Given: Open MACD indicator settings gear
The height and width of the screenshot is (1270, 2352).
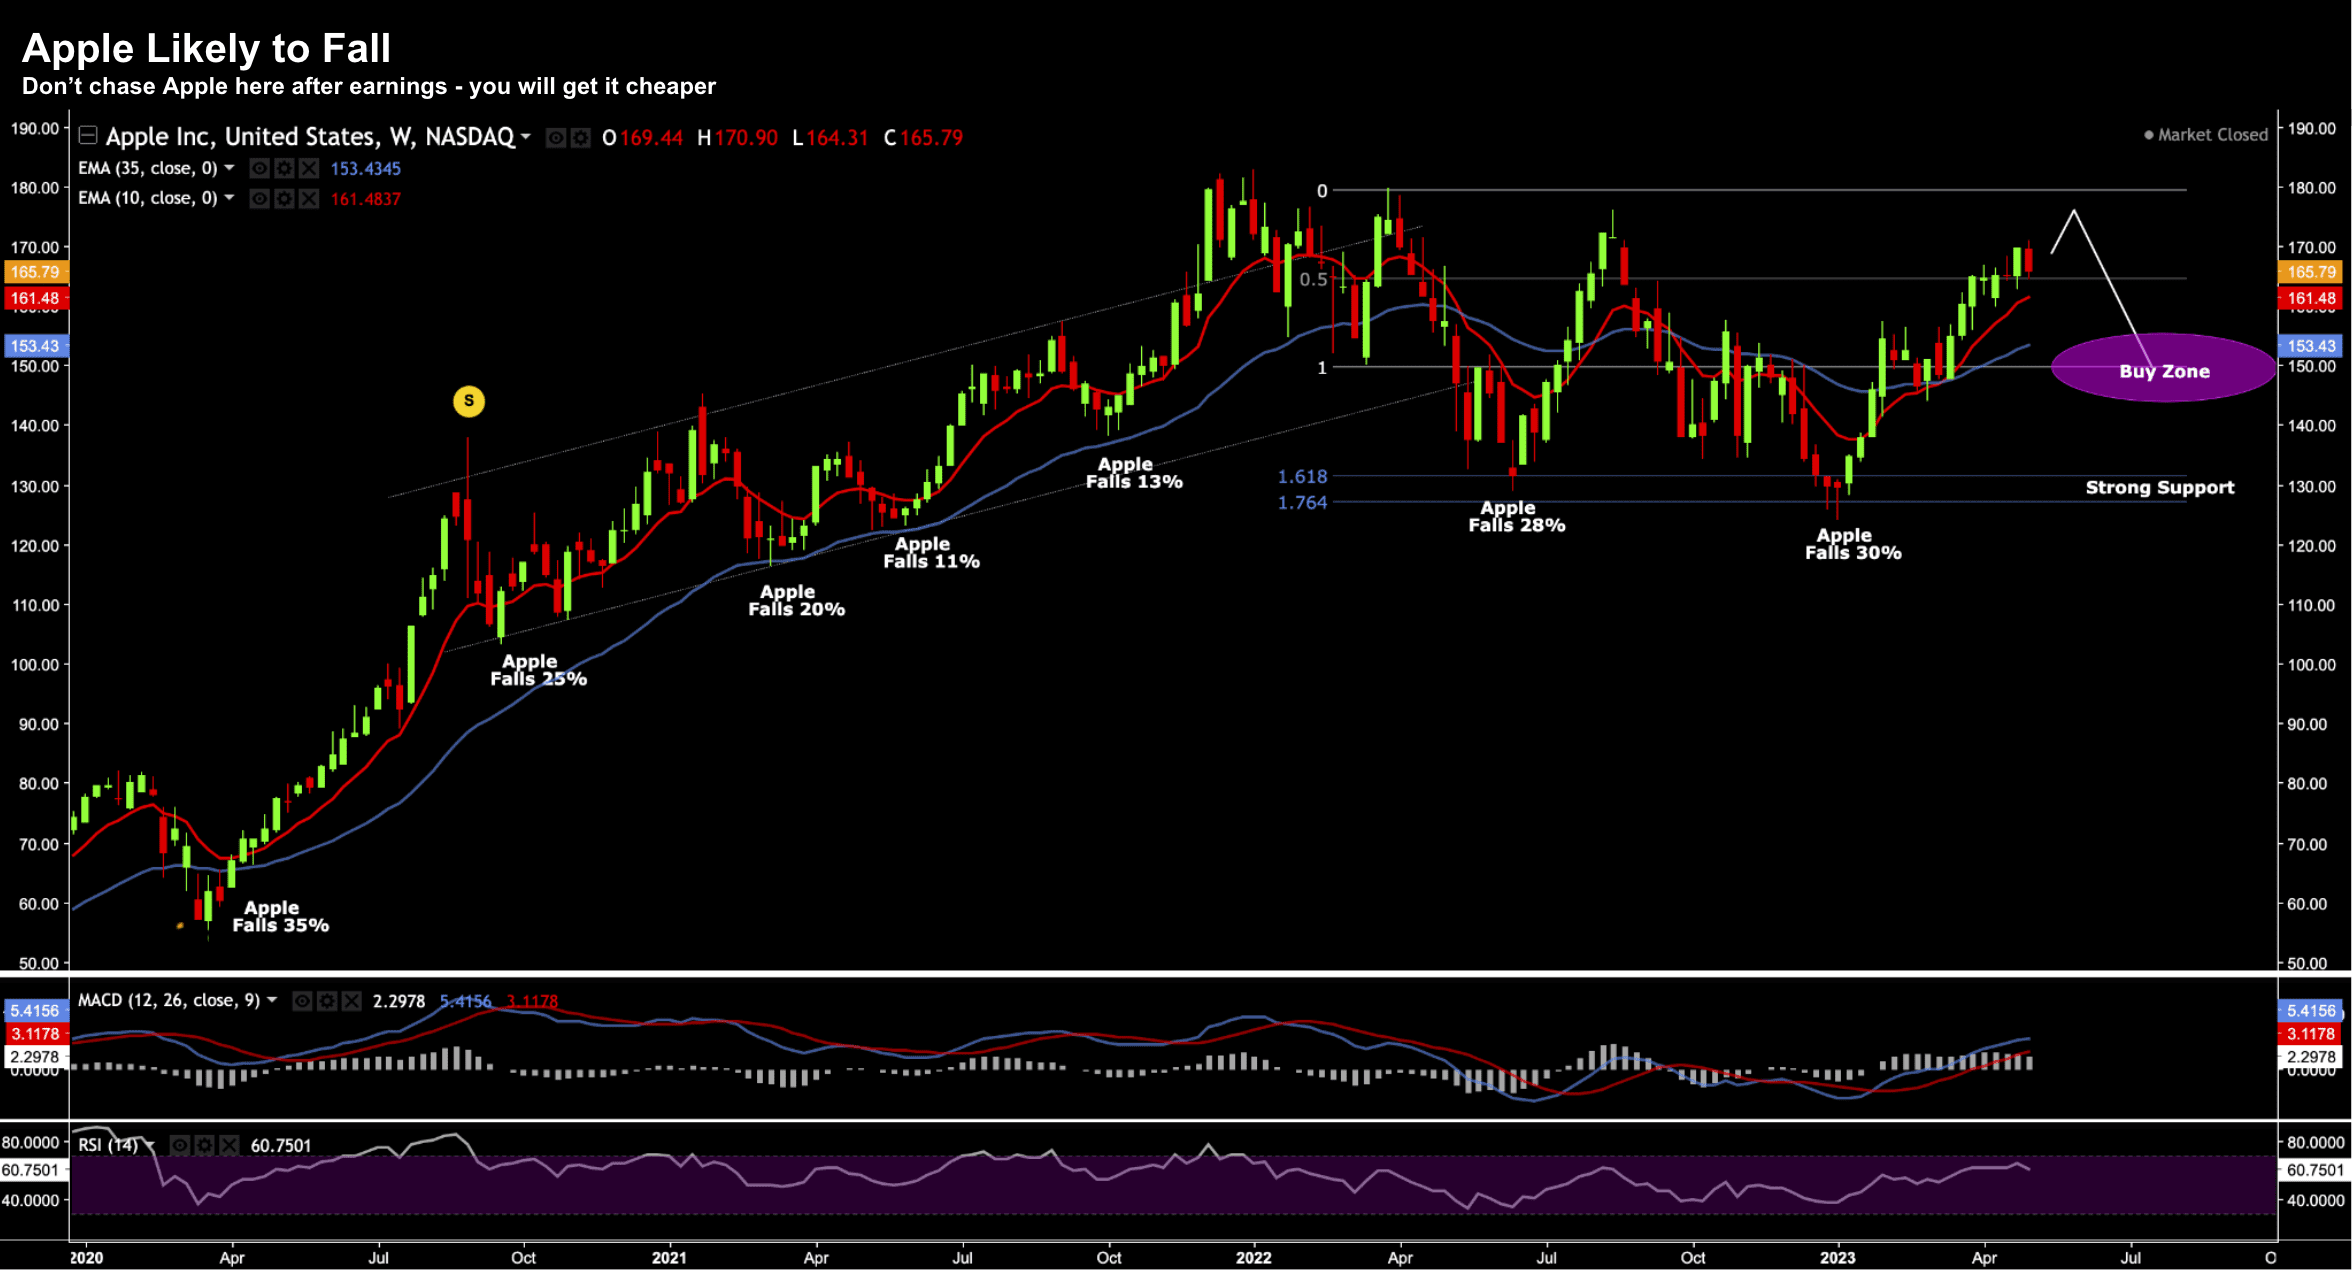Looking at the screenshot, I should pyautogui.click(x=327, y=1001).
